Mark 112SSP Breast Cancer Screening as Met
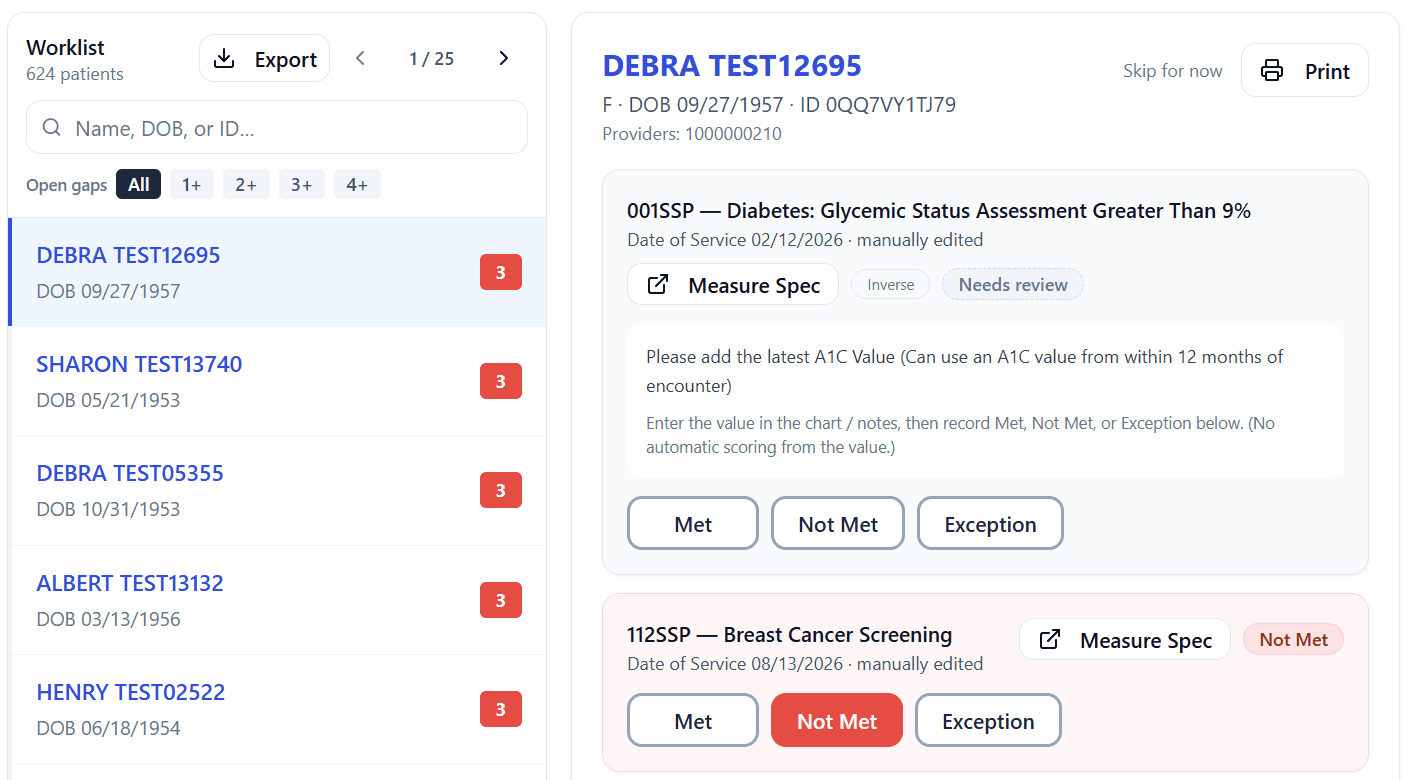 pos(693,721)
